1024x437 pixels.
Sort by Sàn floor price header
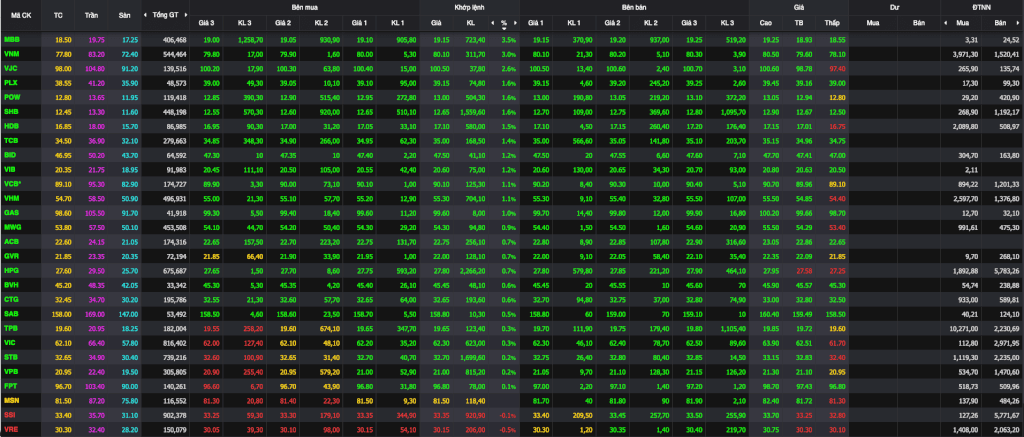pyautogui.click(x=124, y=14)
